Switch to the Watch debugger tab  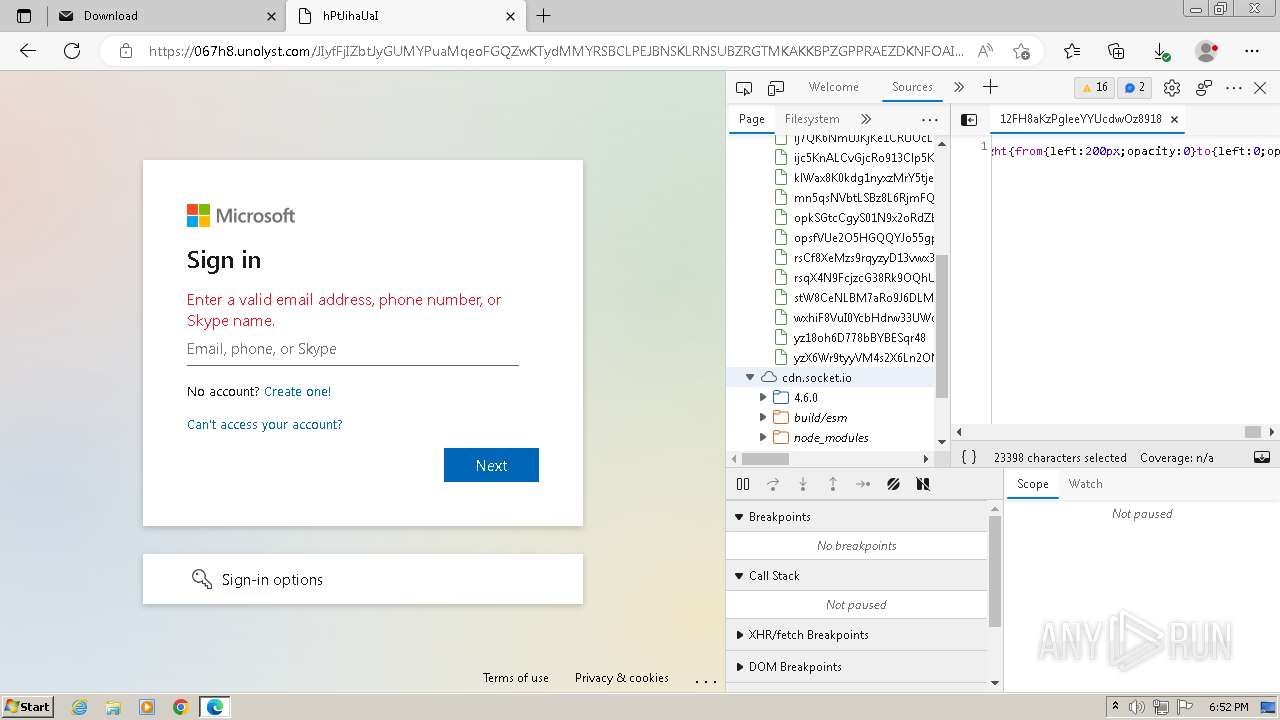click(1085, 484)
